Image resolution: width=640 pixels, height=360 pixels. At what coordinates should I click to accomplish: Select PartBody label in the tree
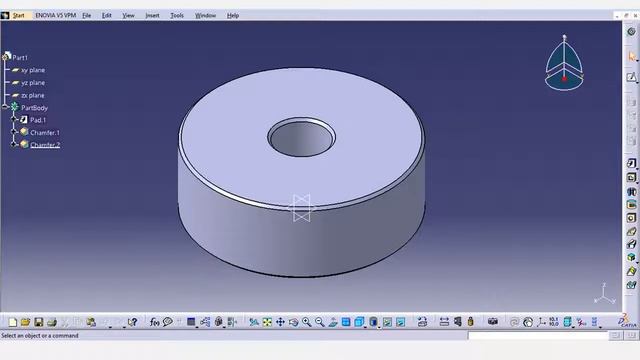click(x=35, y=108)
